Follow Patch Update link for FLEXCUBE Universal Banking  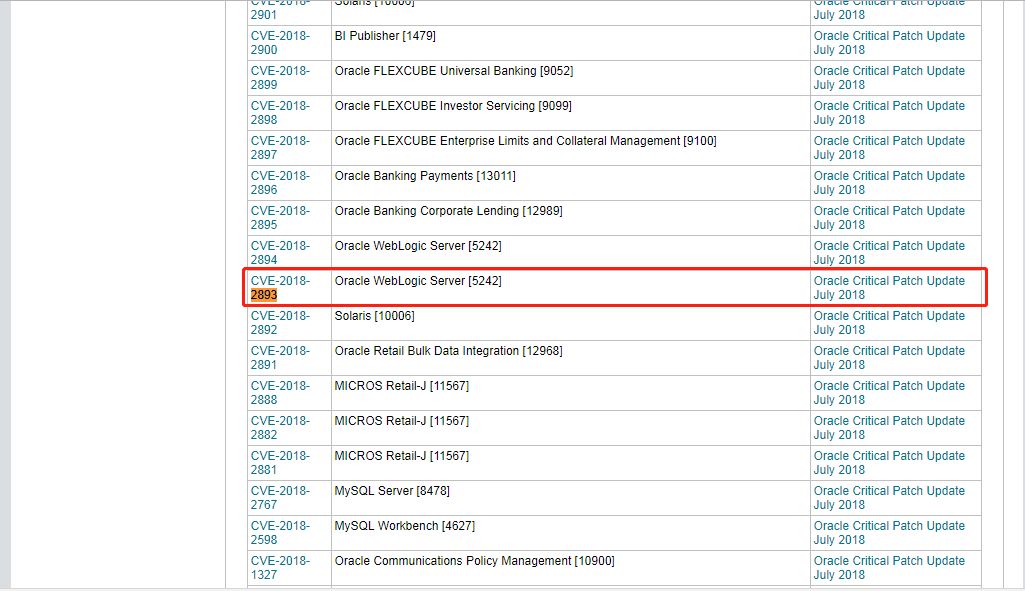point(889,78)
